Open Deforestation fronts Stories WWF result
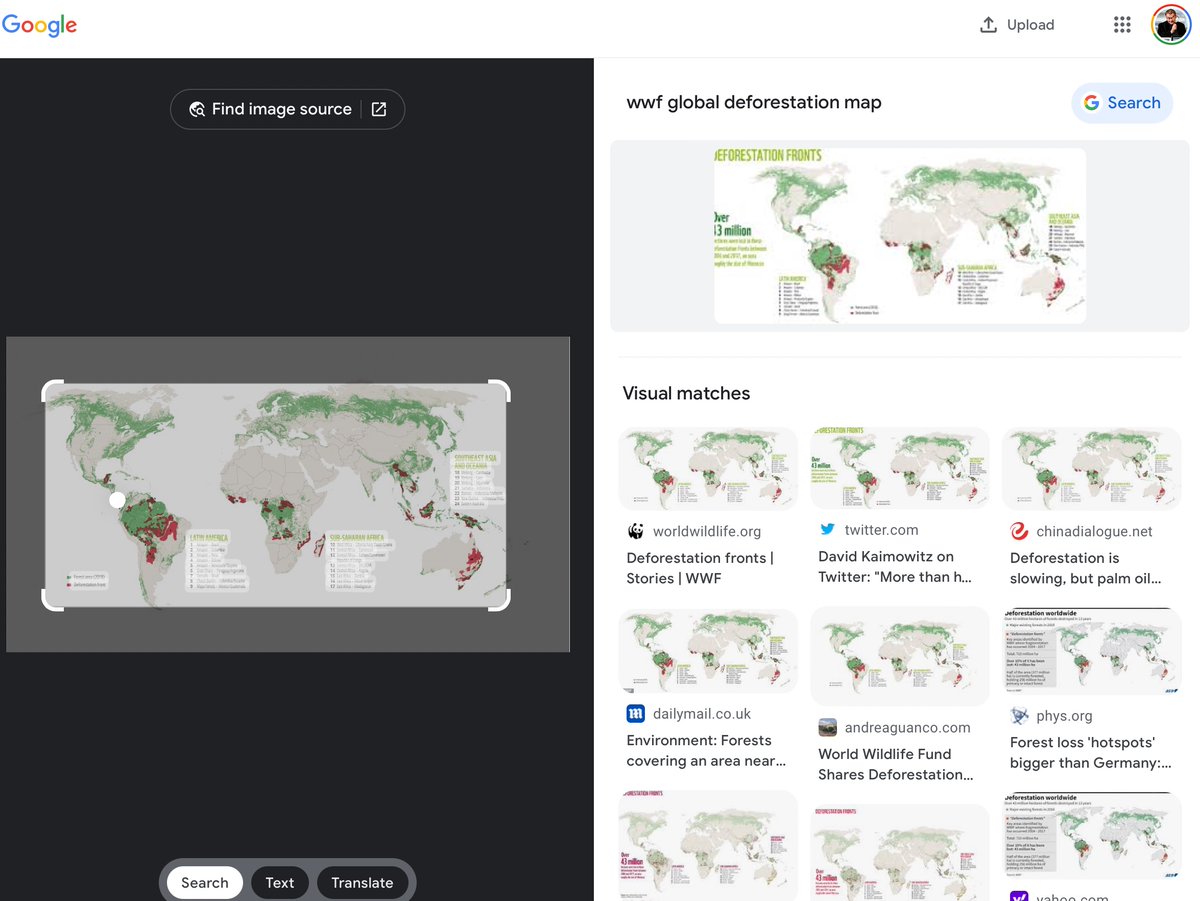The width and height of the screenshot is (1200, 901). pos(700,568)
